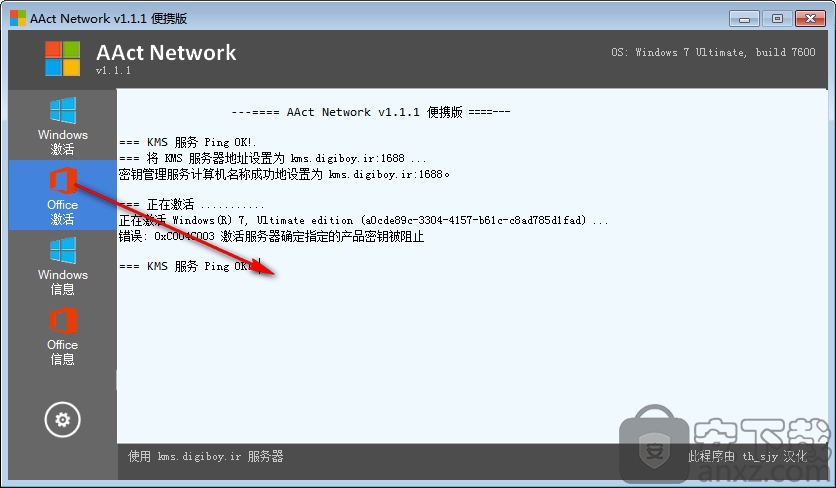The width and height of the screenshot is (836, 488).
Task: Click the last KMS 服务 Ping OK line
Action: point(189,266)
